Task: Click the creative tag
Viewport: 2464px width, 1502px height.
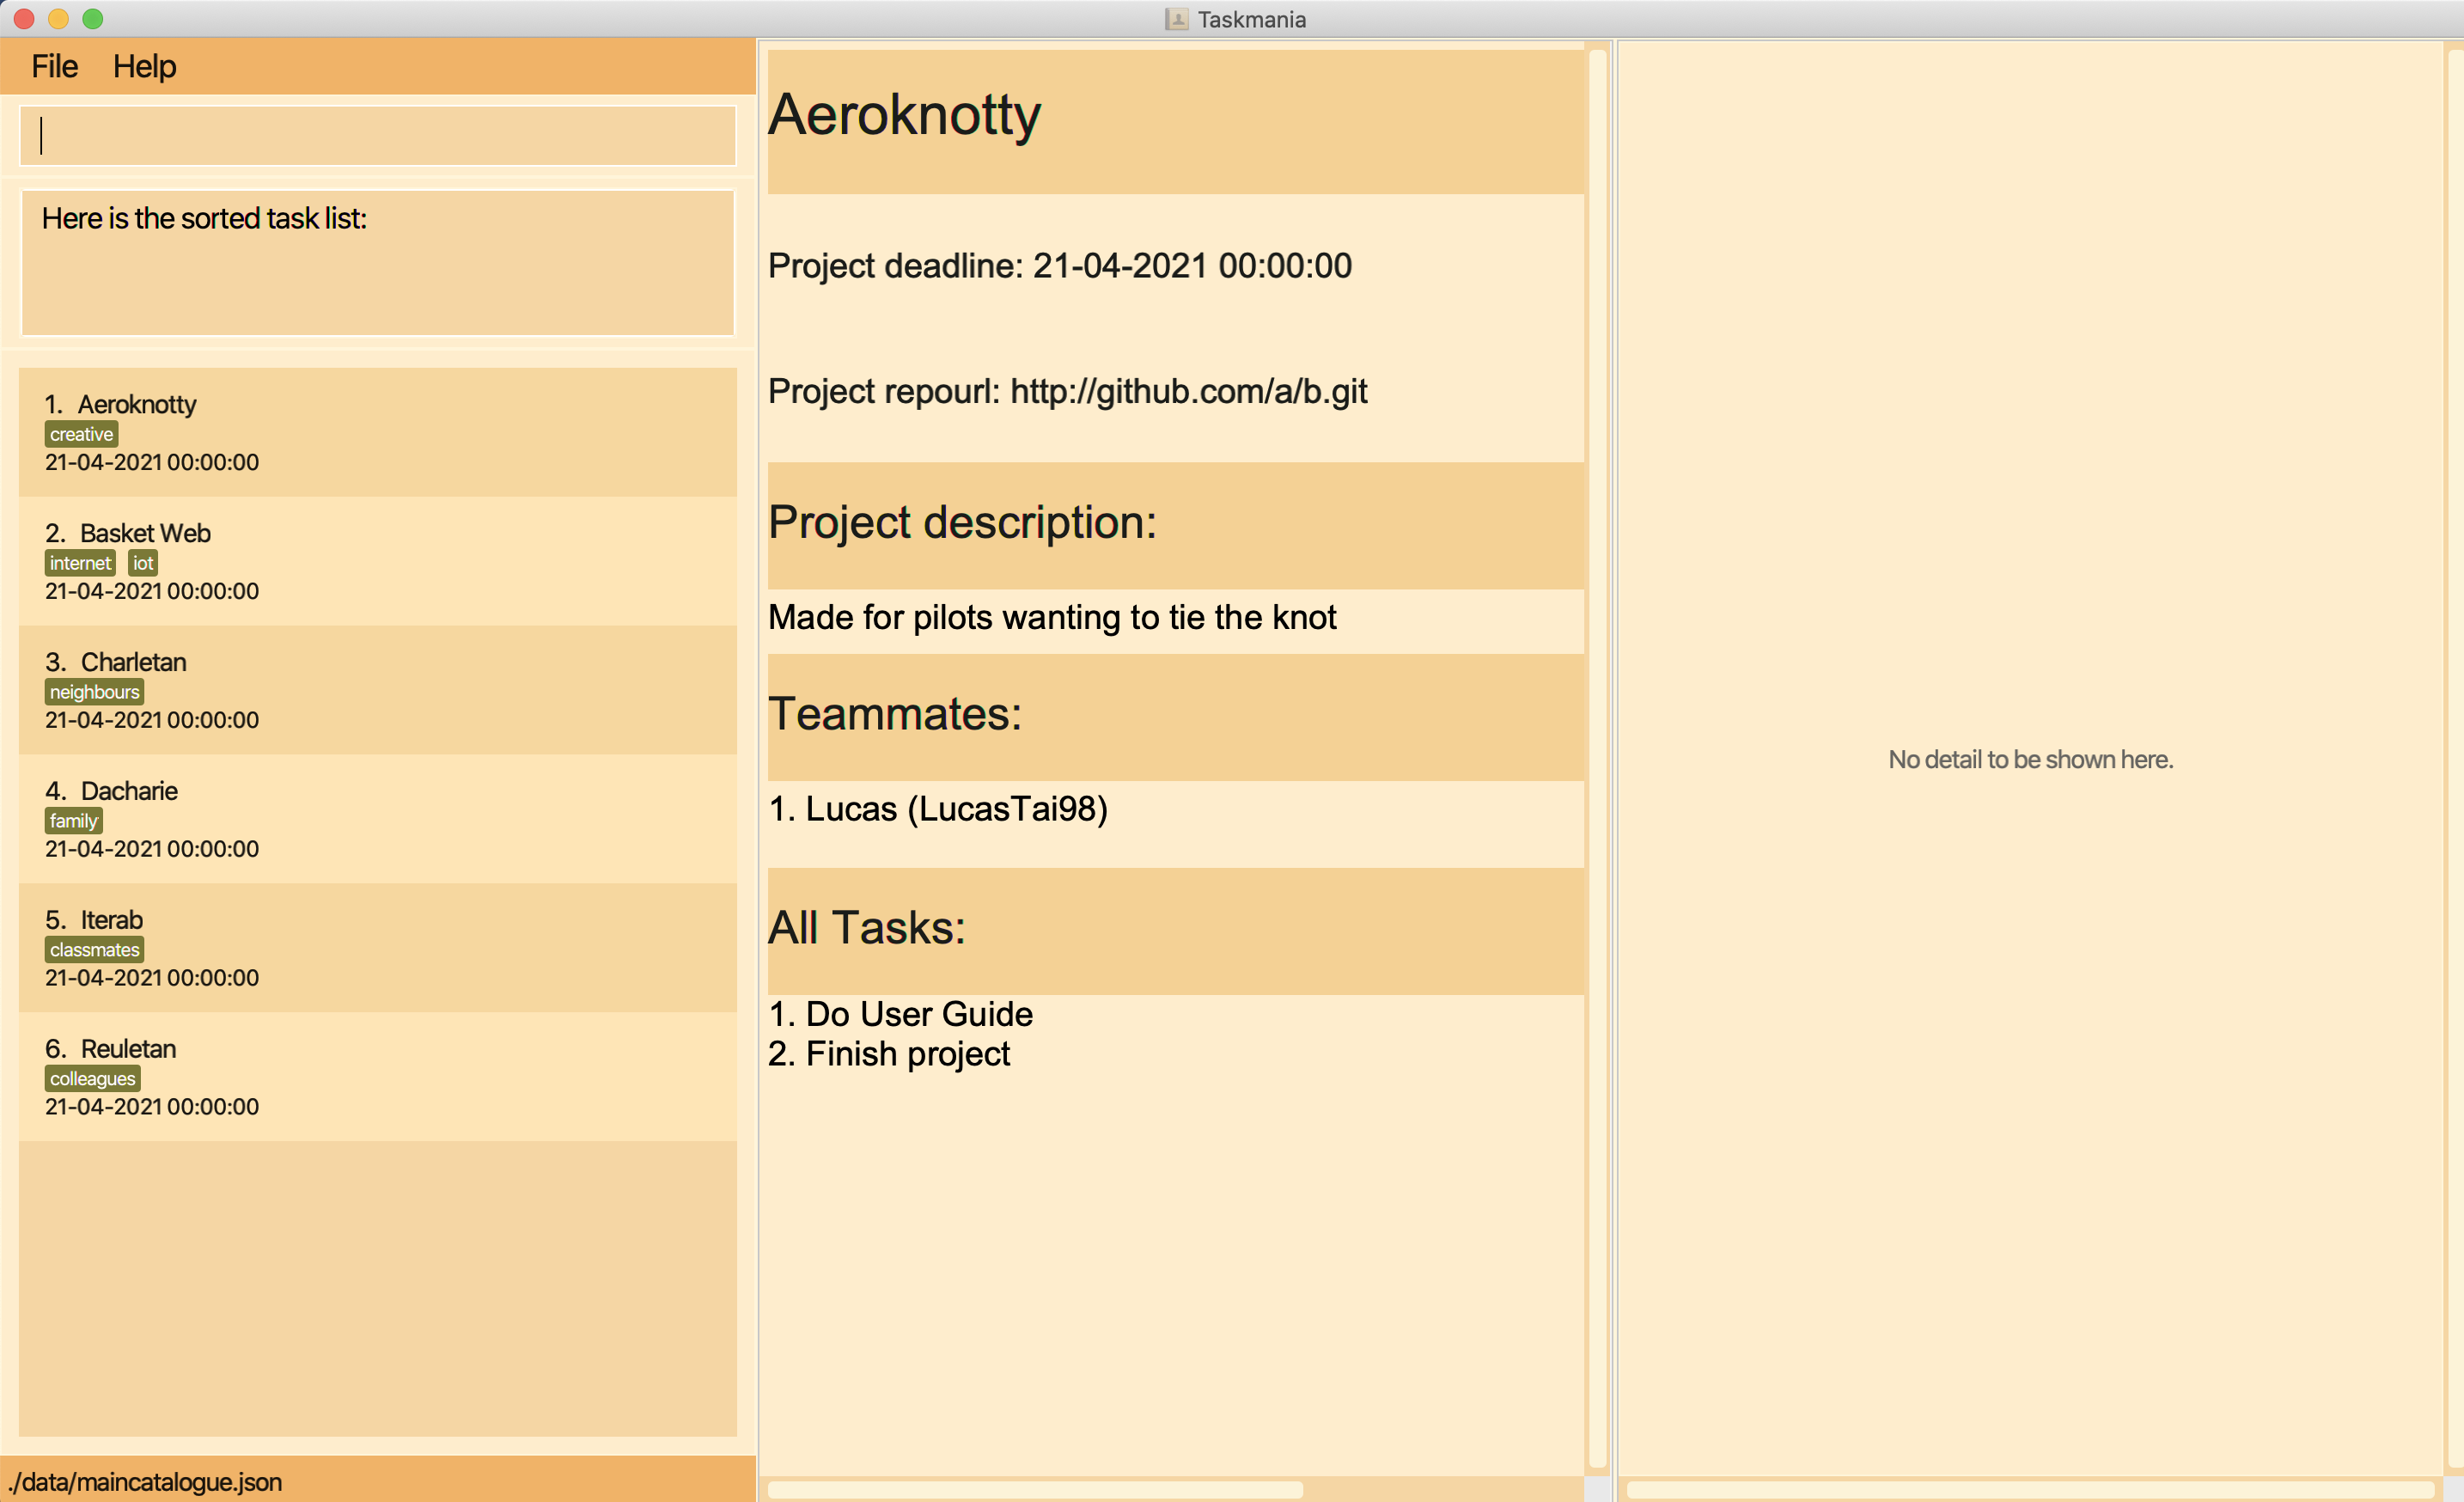Action: tap(81, 434)
